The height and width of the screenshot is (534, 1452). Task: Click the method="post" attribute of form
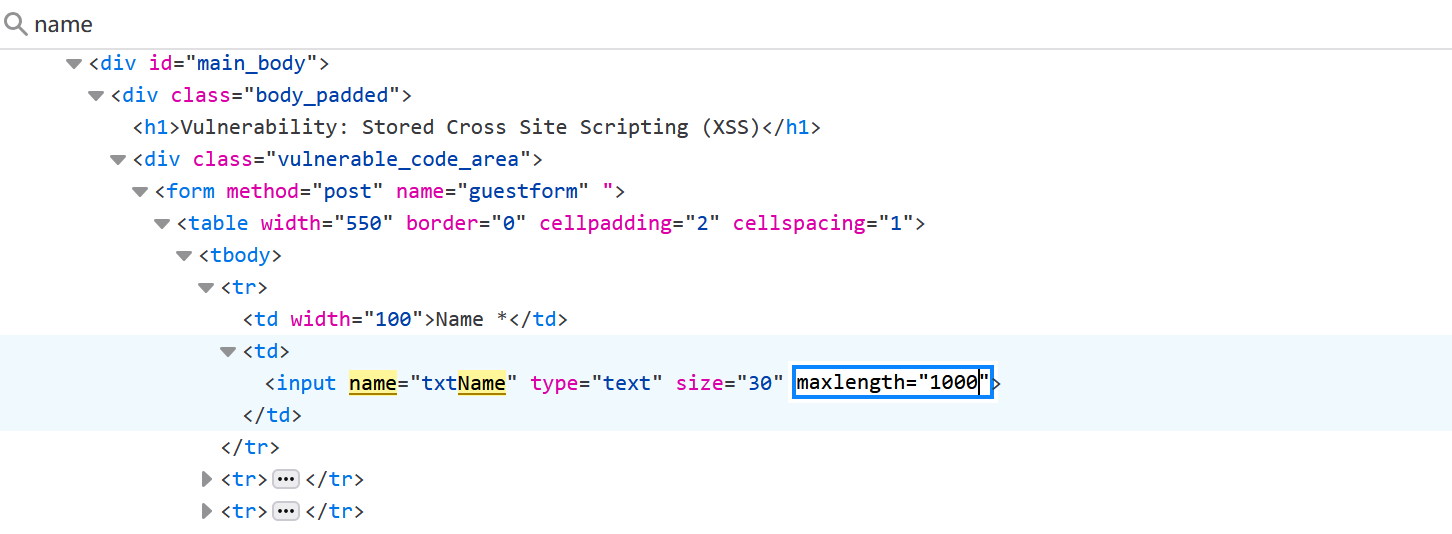coord(305,191)
